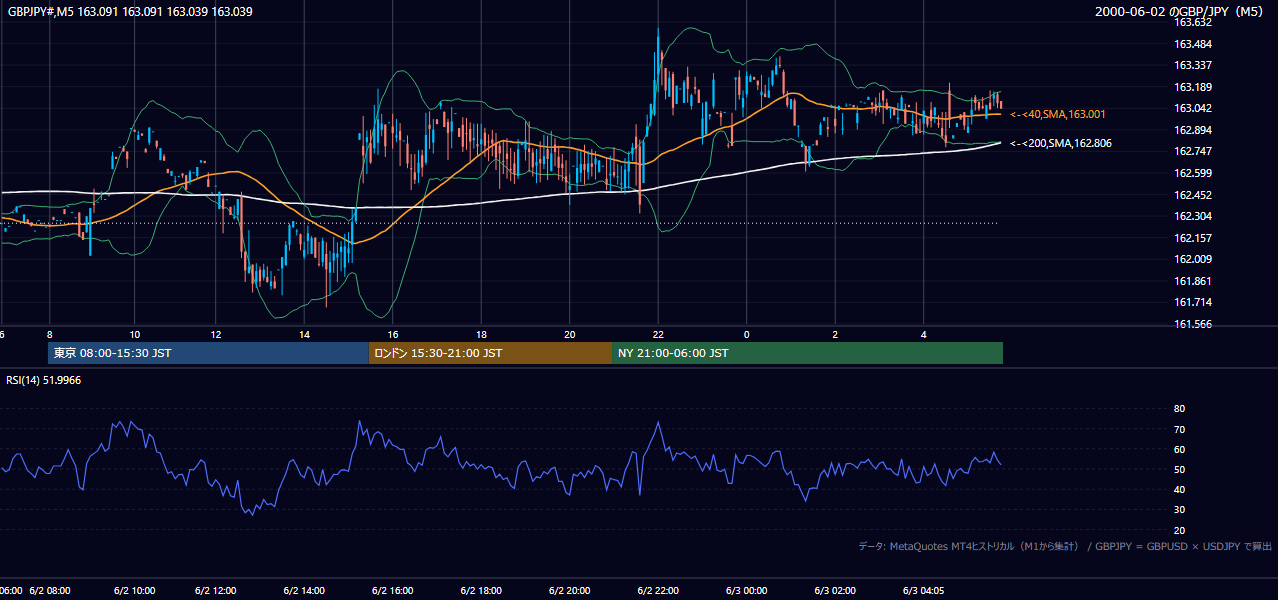Click price axis value 163.042
The height and width of the screenshot is (600, 1278).
tap(1192, 108)
